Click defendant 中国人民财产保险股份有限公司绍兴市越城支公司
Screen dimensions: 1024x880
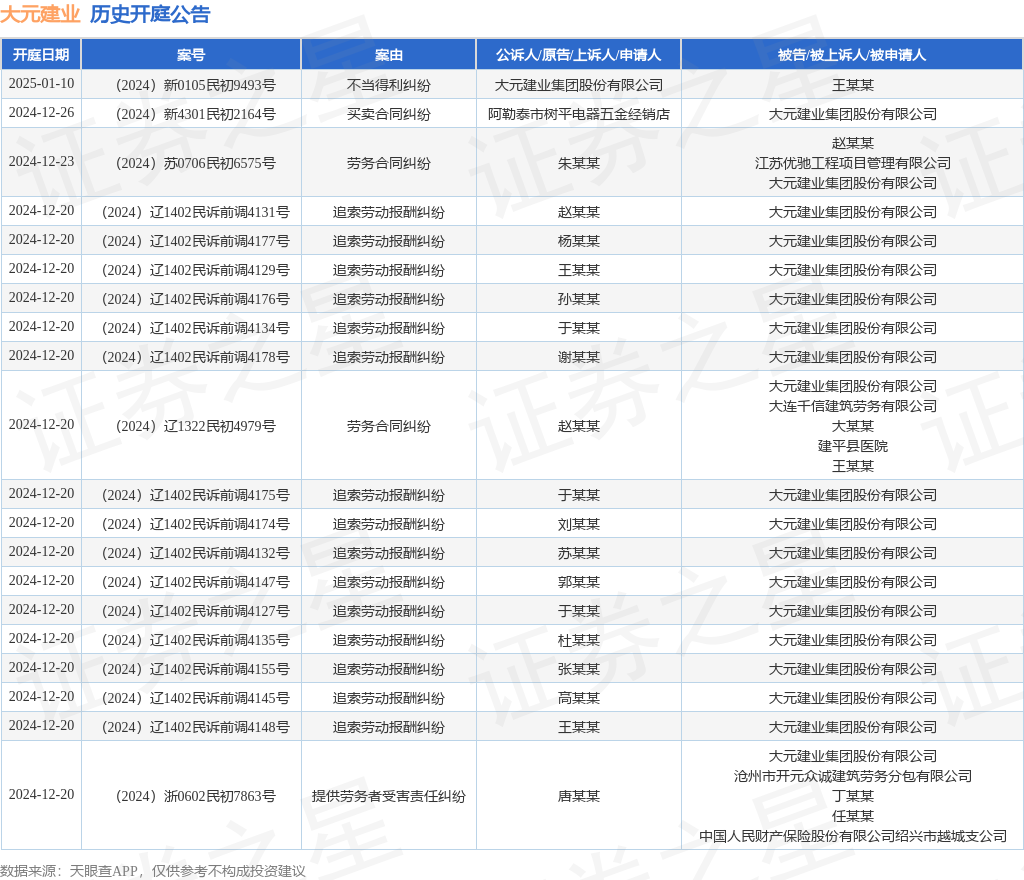pos(852,836)
